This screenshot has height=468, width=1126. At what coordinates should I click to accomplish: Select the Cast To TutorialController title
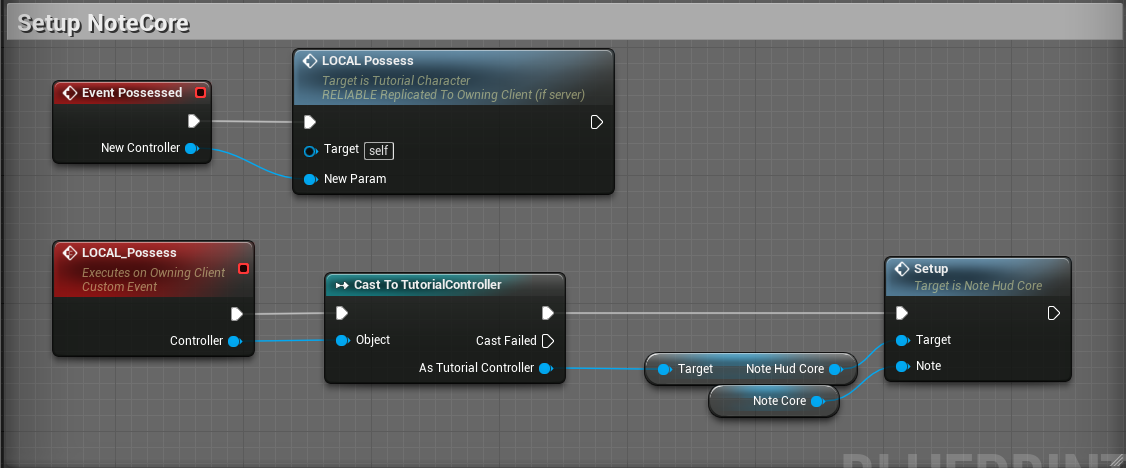tap(427, 285)
